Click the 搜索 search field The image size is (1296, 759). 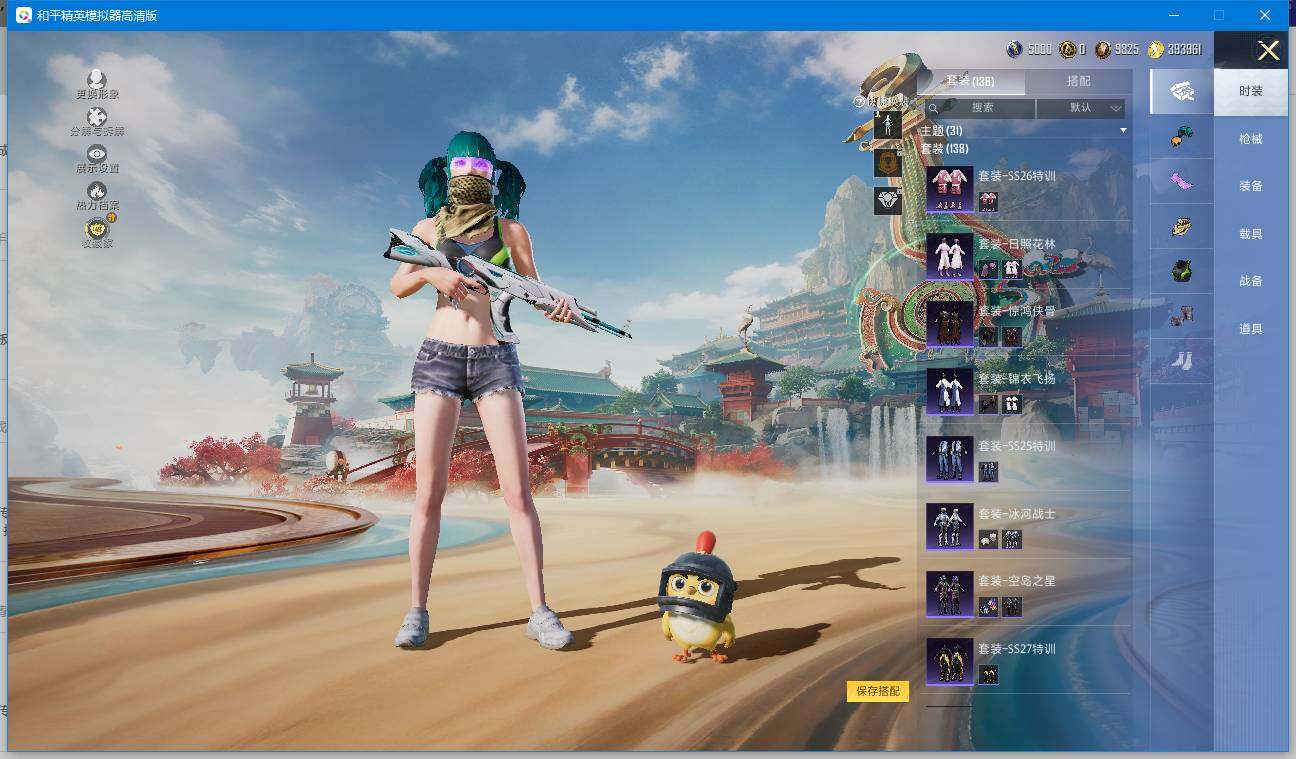pyautogui.click(x=980, y=108)
